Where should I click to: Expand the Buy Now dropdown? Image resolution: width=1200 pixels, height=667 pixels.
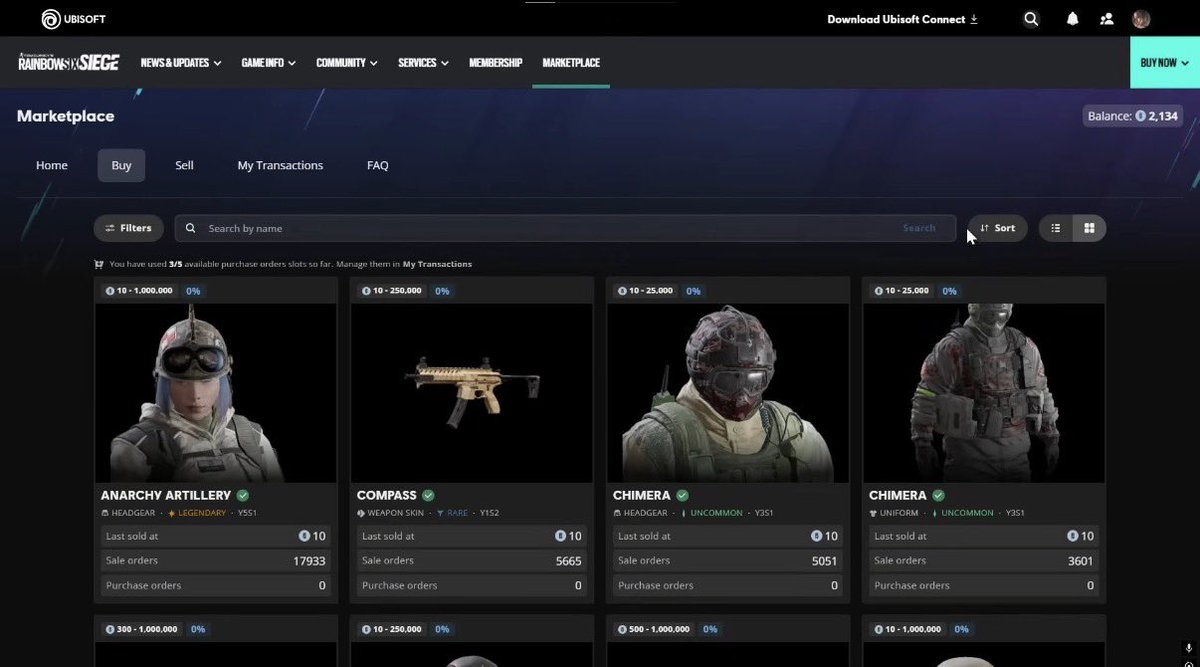coord(1165,62)
